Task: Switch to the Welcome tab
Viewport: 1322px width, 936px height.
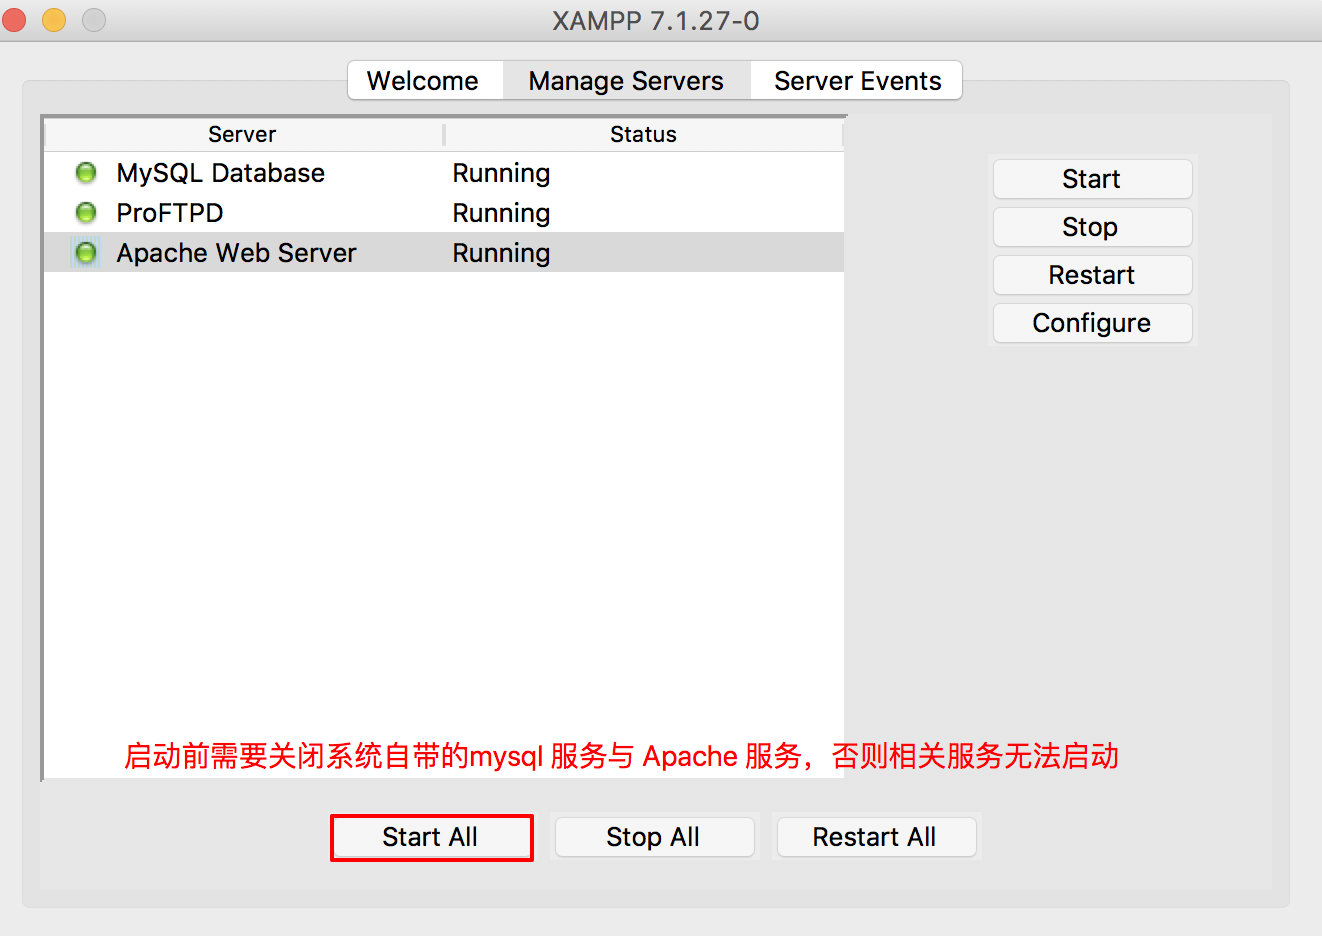Action: tap(424, 81)
